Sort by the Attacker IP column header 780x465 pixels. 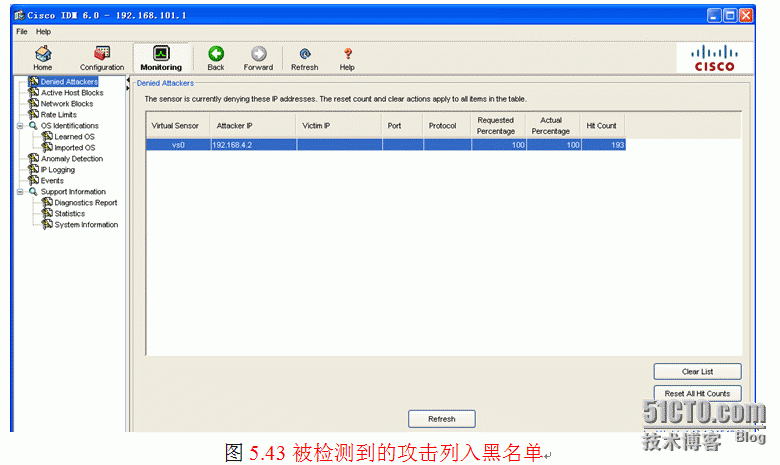253,126
